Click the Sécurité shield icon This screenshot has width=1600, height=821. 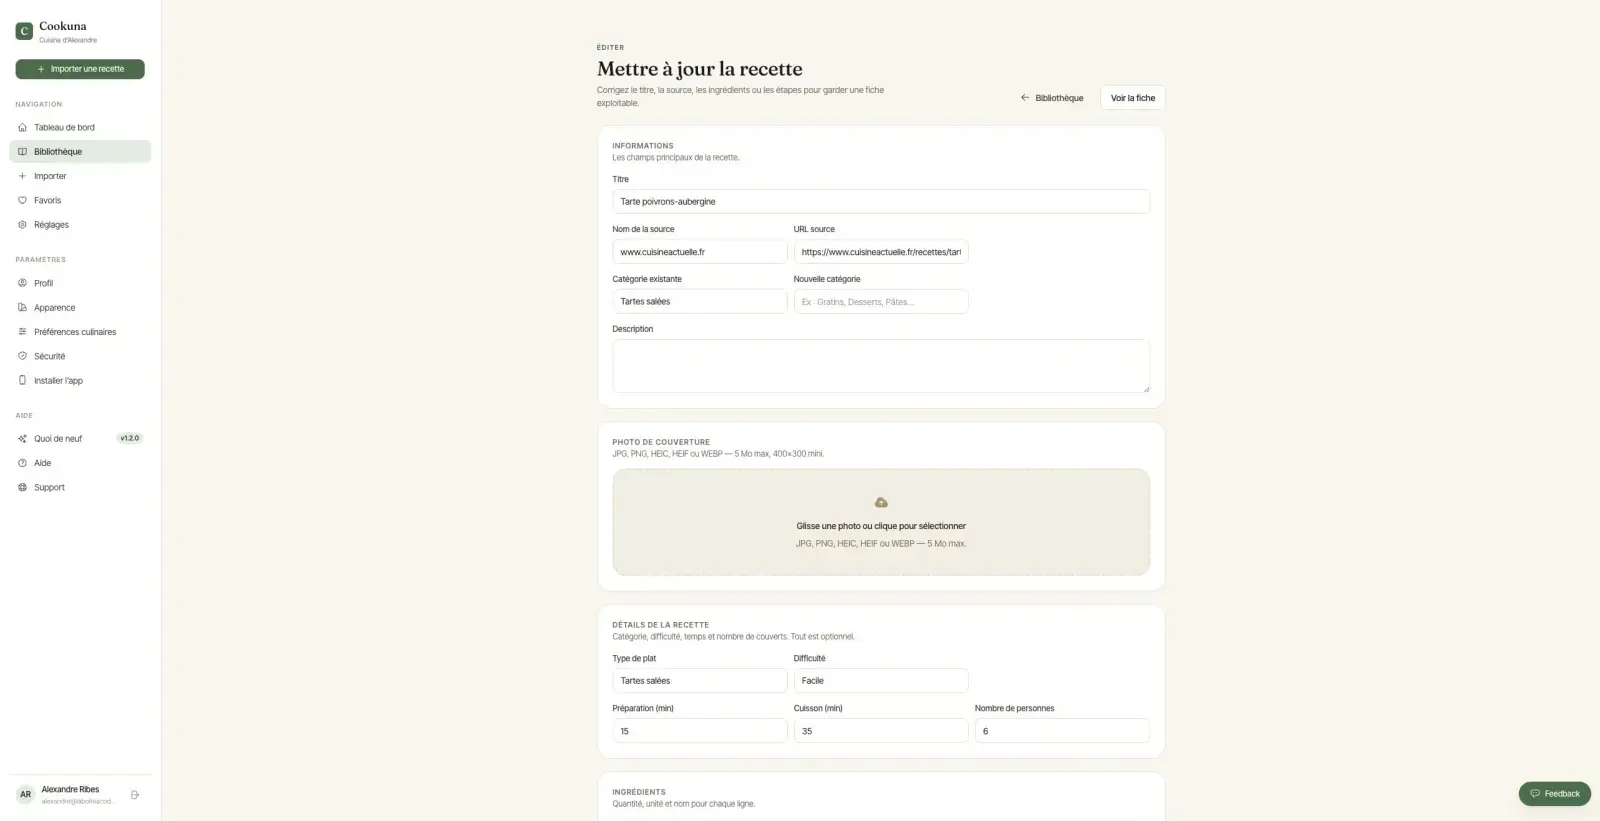22,356
